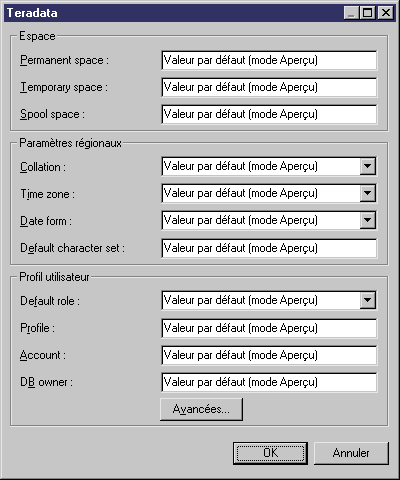Click the Teradata title bar
This screenshot has width=400, height=480.
[173, 13]
